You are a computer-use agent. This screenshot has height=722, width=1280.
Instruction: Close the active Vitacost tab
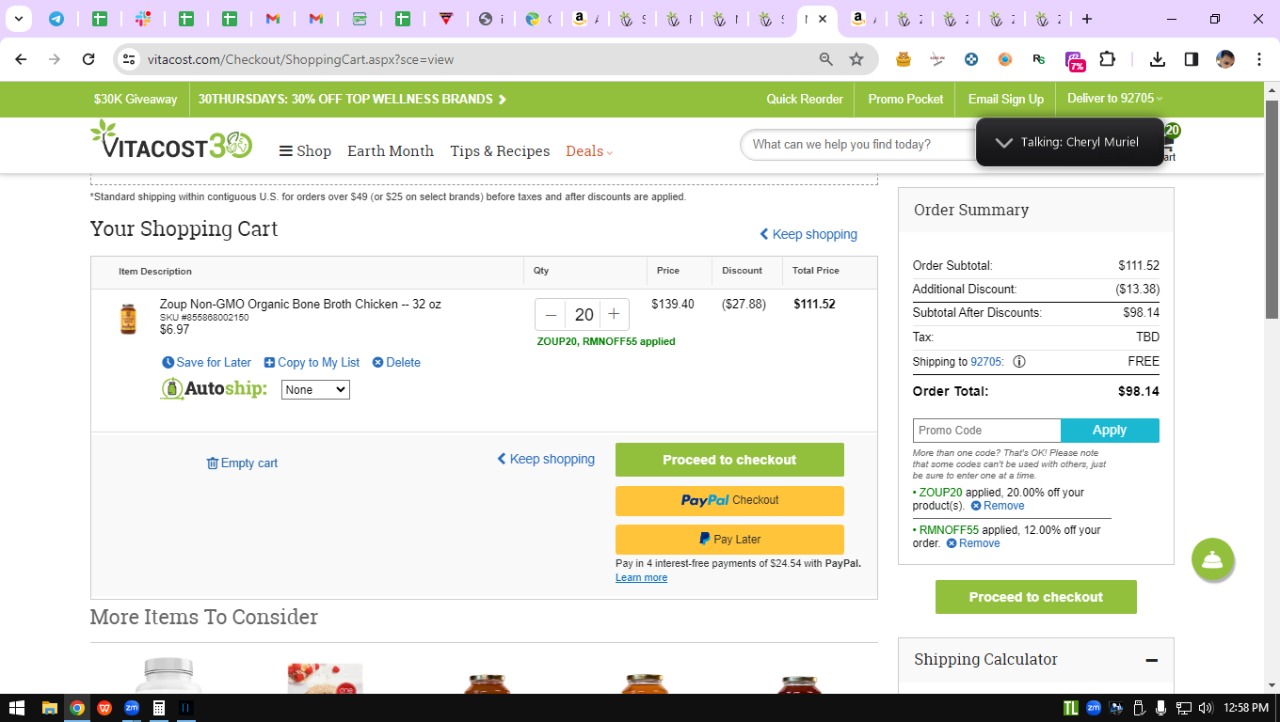[x=822, y=19]
